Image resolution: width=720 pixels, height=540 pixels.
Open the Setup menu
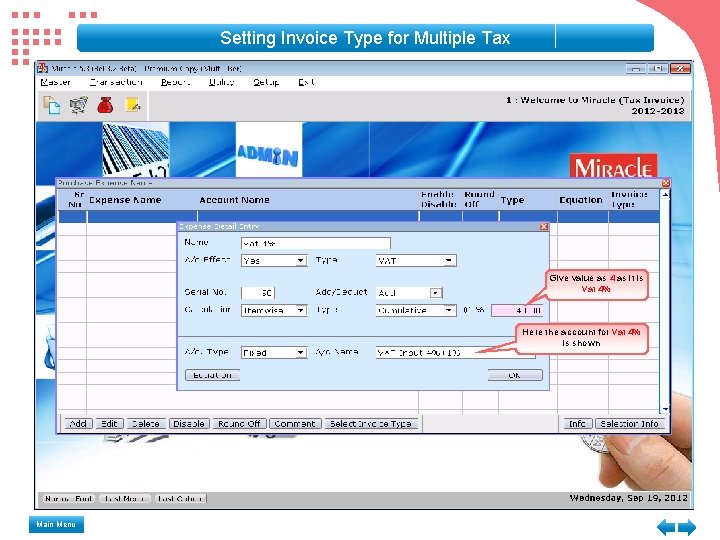pos(266,82)
